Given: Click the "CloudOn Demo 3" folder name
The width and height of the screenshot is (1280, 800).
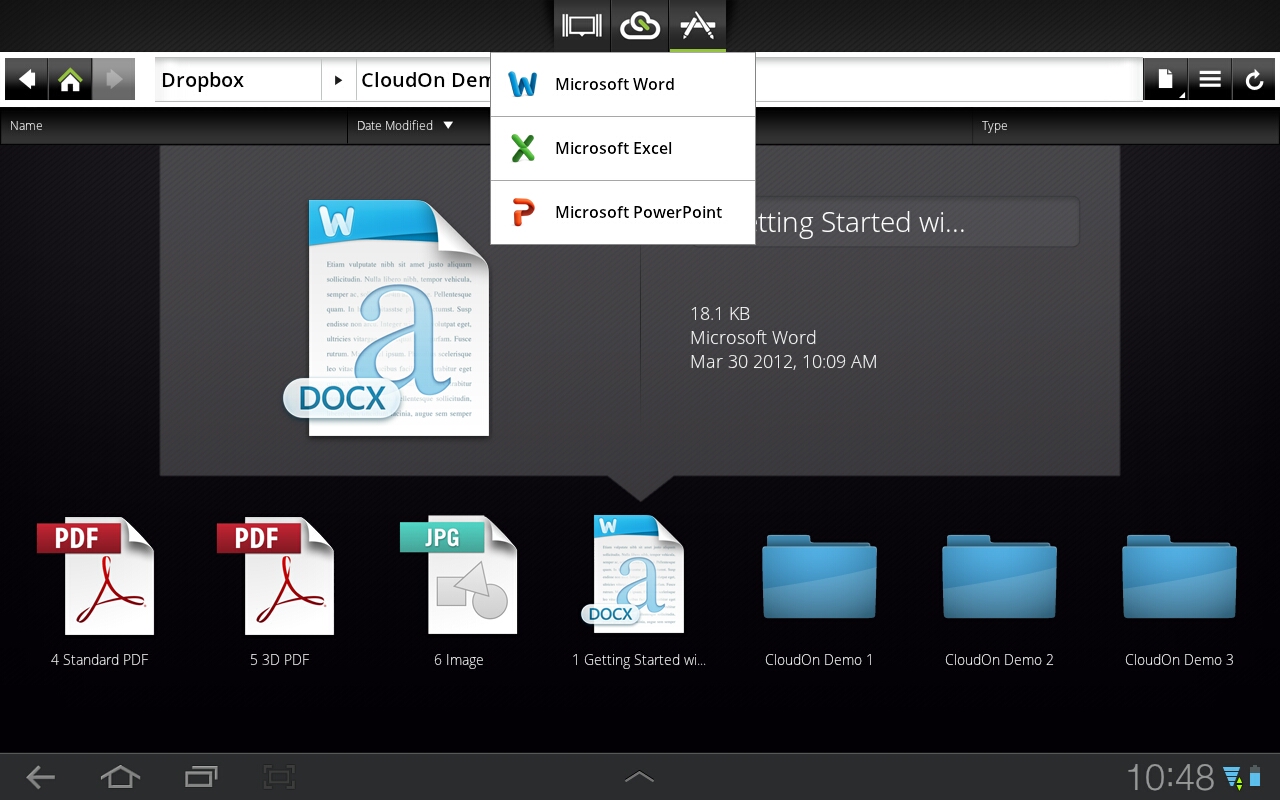Looking at the screenshot, I should click(x=1179, y=660).
